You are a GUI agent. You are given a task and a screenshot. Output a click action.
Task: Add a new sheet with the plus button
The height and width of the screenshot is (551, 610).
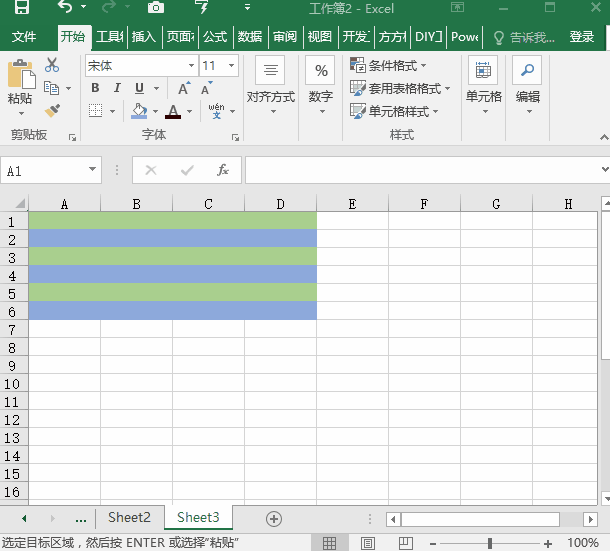(274, 519)
